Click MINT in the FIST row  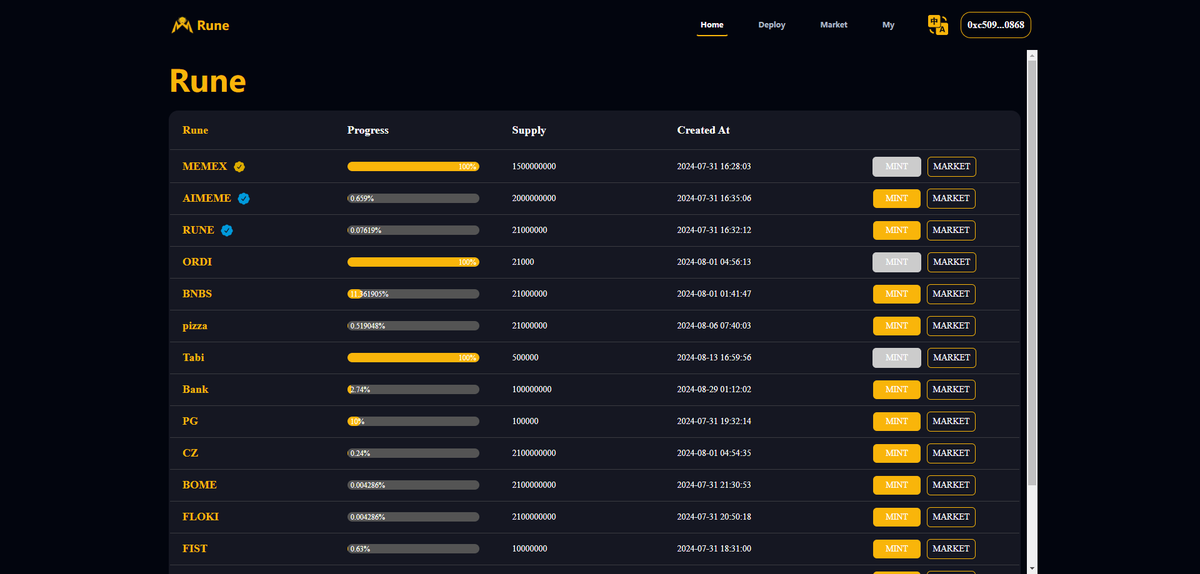pos(897,549)
